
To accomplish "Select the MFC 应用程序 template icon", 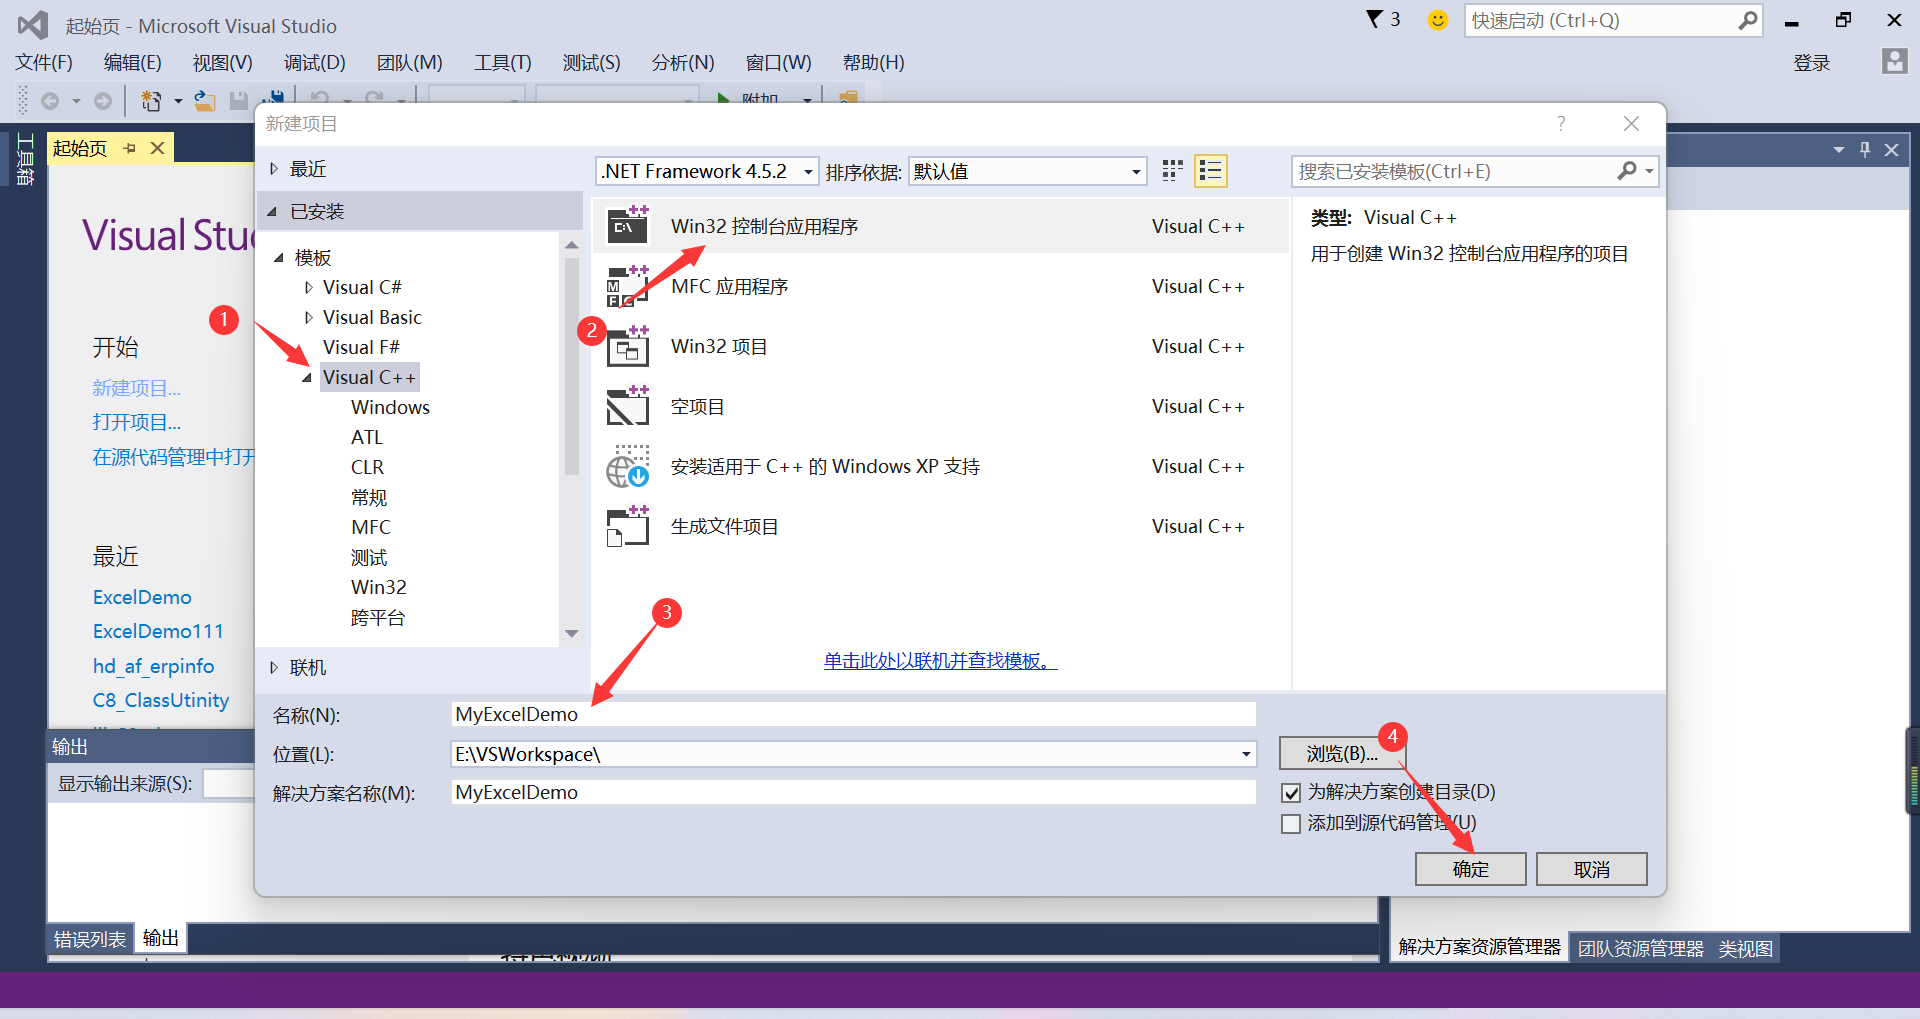I will 628,286.
